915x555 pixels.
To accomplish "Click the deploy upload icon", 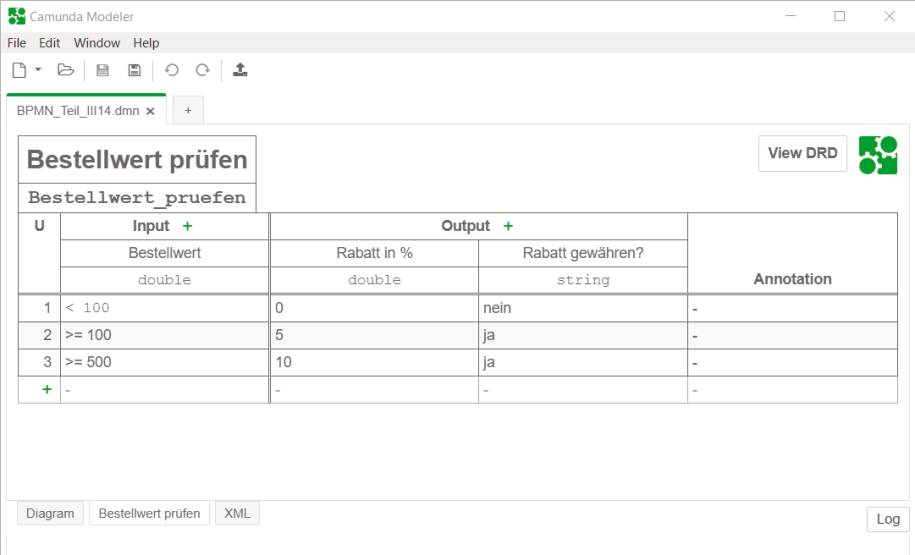I will coord(240,70).
